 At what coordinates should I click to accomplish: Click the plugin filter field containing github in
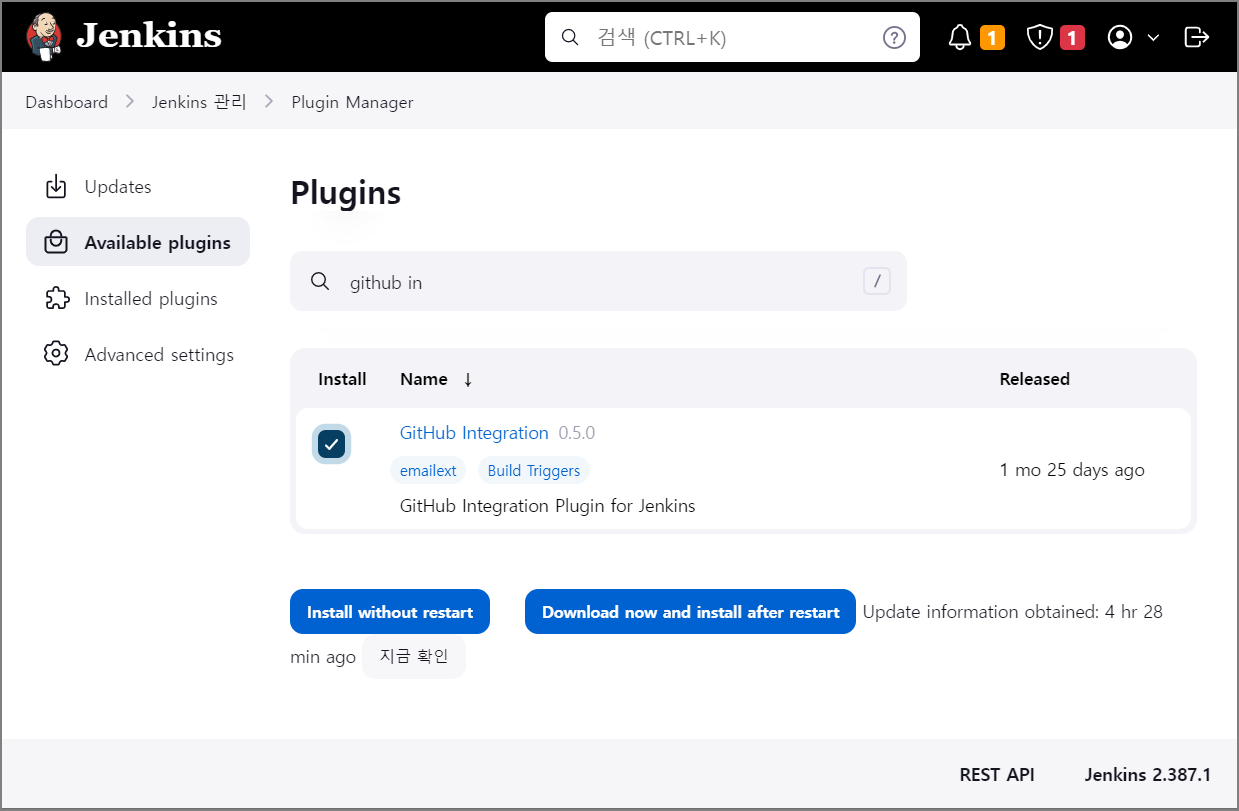tap(598, 281)
